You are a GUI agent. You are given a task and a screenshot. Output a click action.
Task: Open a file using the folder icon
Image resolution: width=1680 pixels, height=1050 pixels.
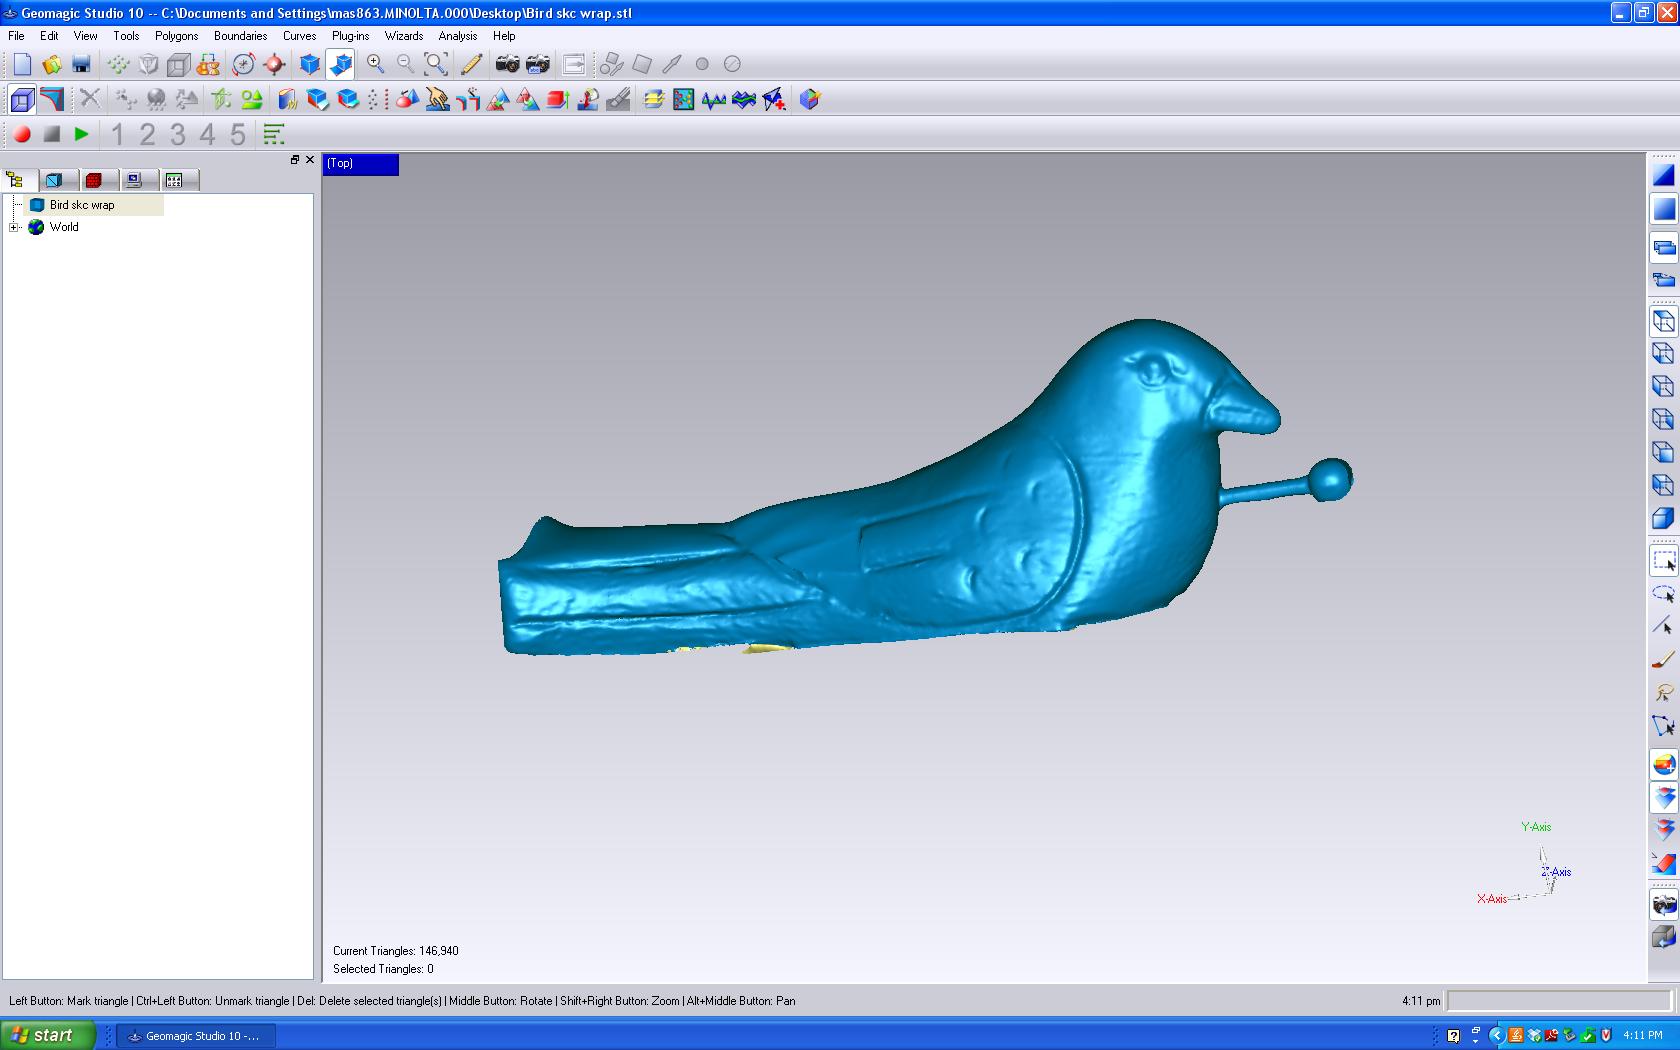[52, 64]
